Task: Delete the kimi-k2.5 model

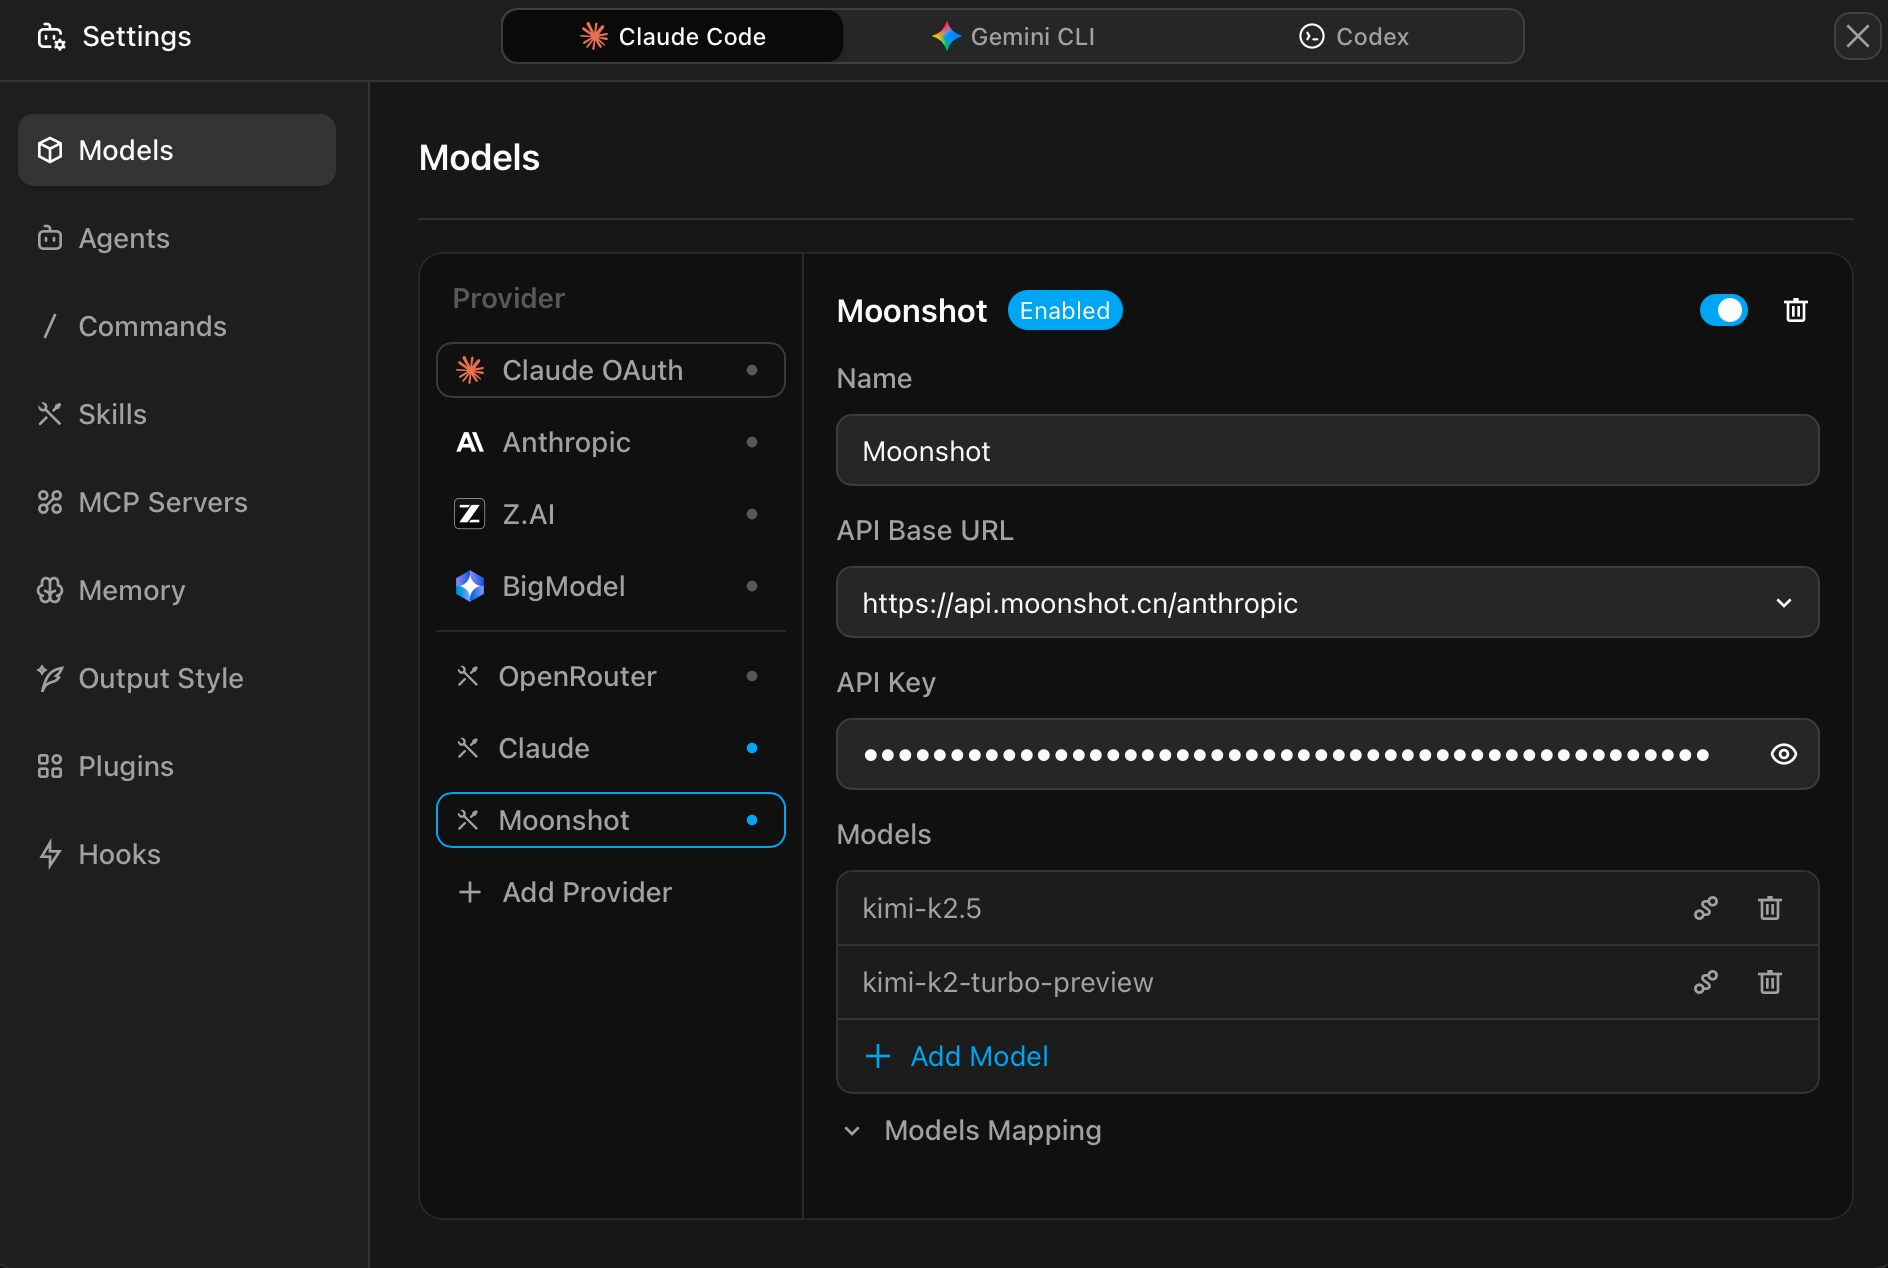Action: coord(1769,908)
